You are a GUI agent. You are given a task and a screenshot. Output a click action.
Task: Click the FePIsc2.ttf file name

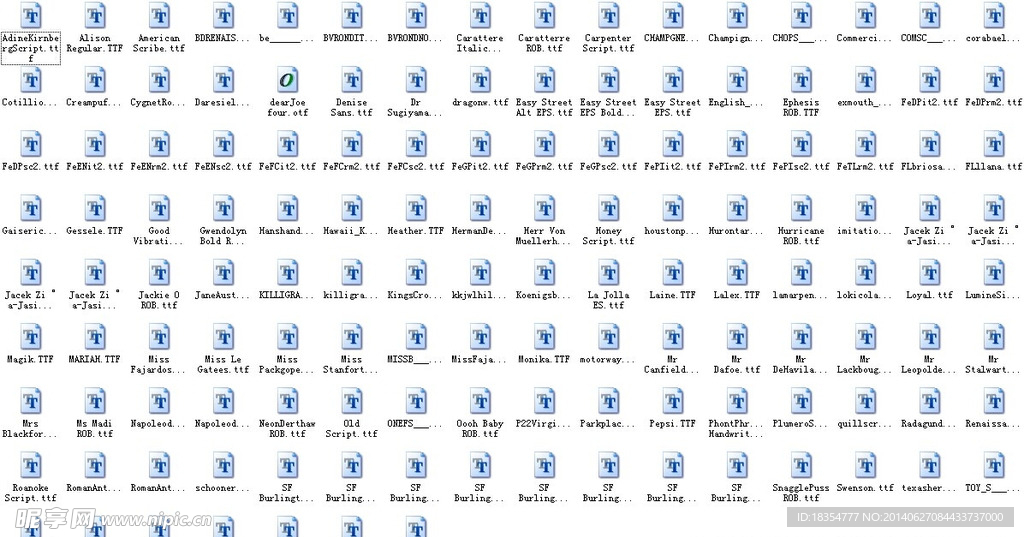pyautogui.click(x=801, y=167)
